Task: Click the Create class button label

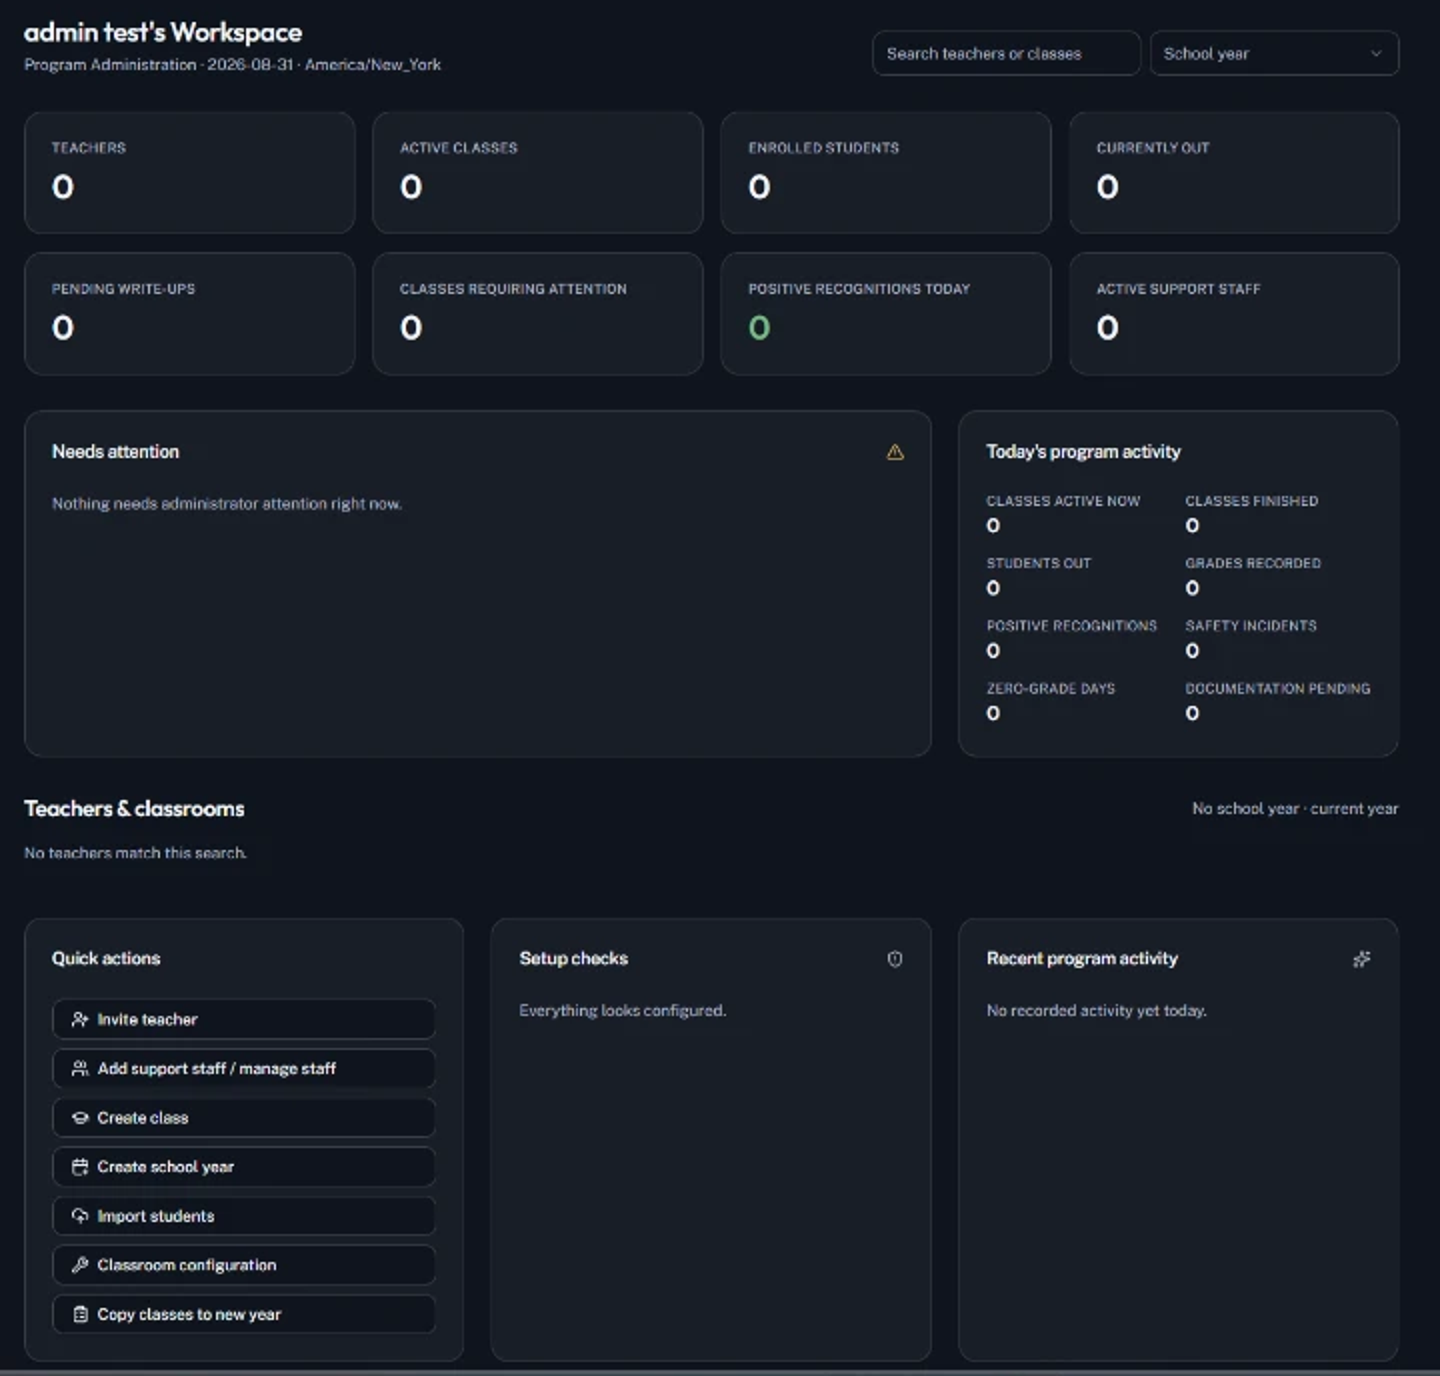Action: point(142,1118)
